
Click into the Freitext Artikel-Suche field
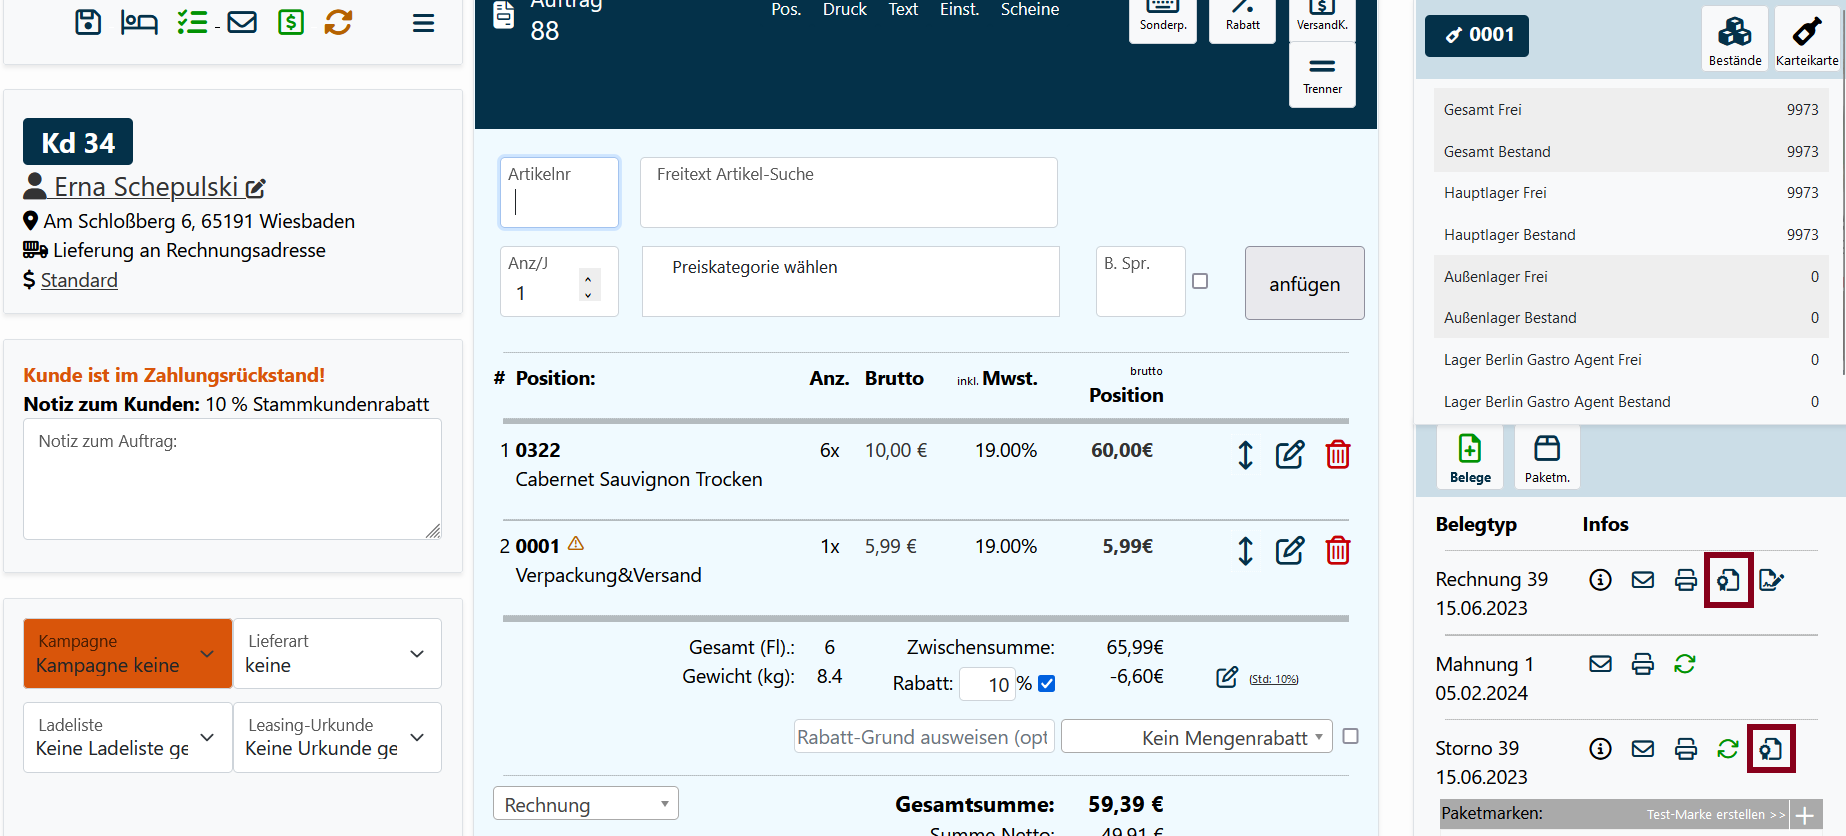coord(848,192)
